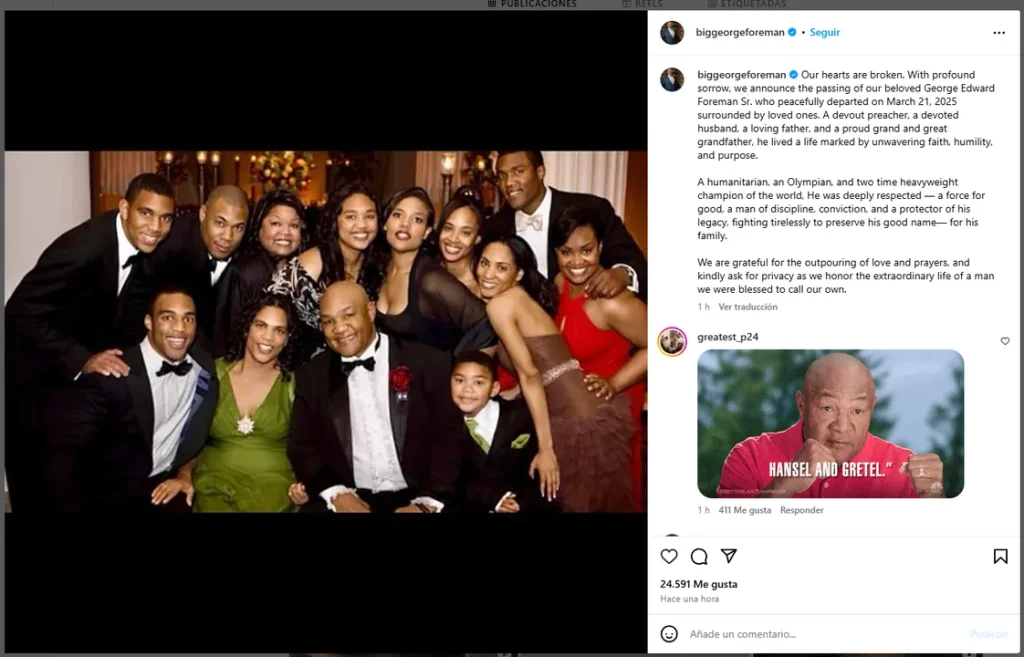Screen dimensions: 1024x657
Task: Share the post via paper plane icon
Action: click(729, 556)
